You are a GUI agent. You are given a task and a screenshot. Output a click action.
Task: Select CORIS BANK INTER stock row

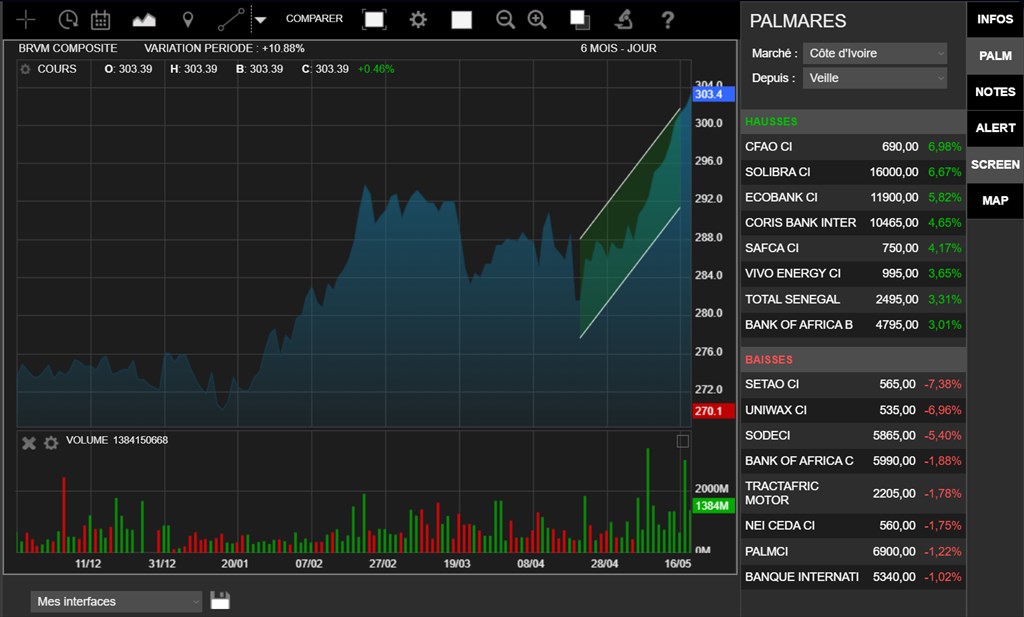tap(853, 223)
